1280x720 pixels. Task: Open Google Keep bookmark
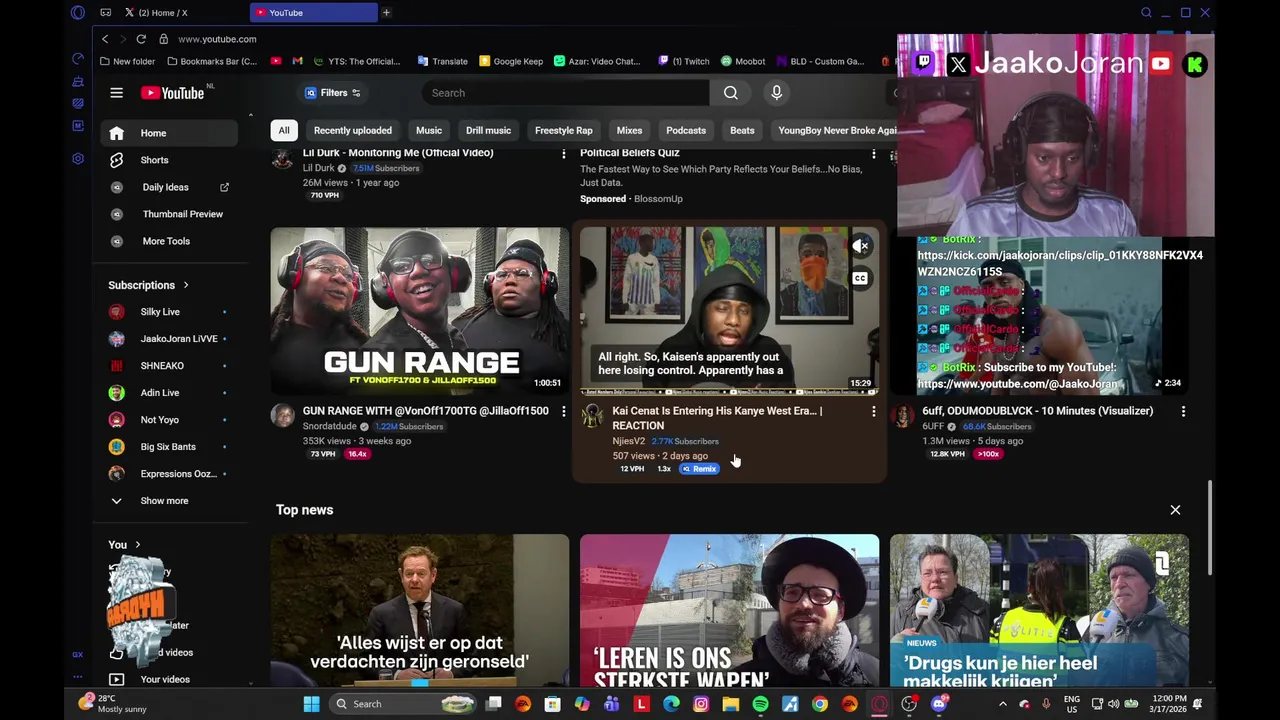point(511,61)
